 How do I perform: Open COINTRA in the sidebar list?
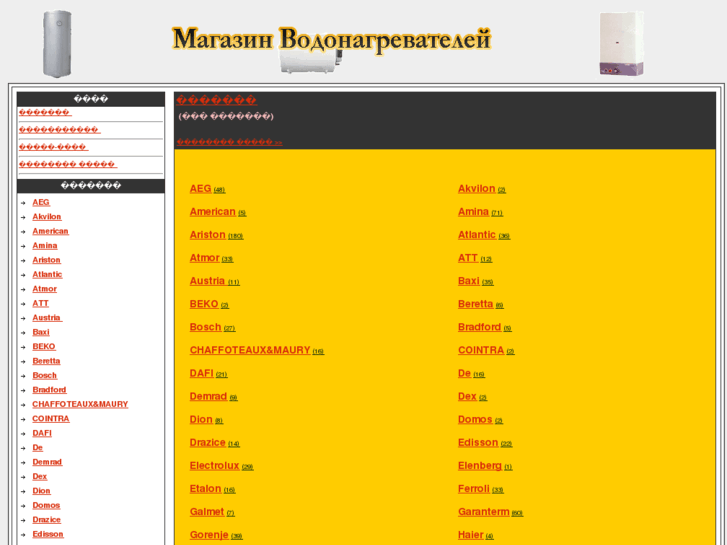[x=51, y=418]
